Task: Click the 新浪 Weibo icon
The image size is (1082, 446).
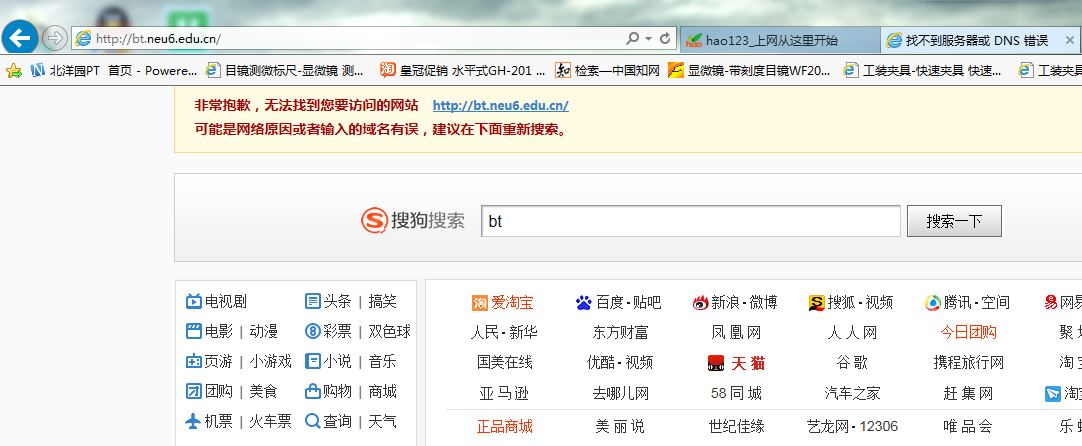Action: (700, 302)
